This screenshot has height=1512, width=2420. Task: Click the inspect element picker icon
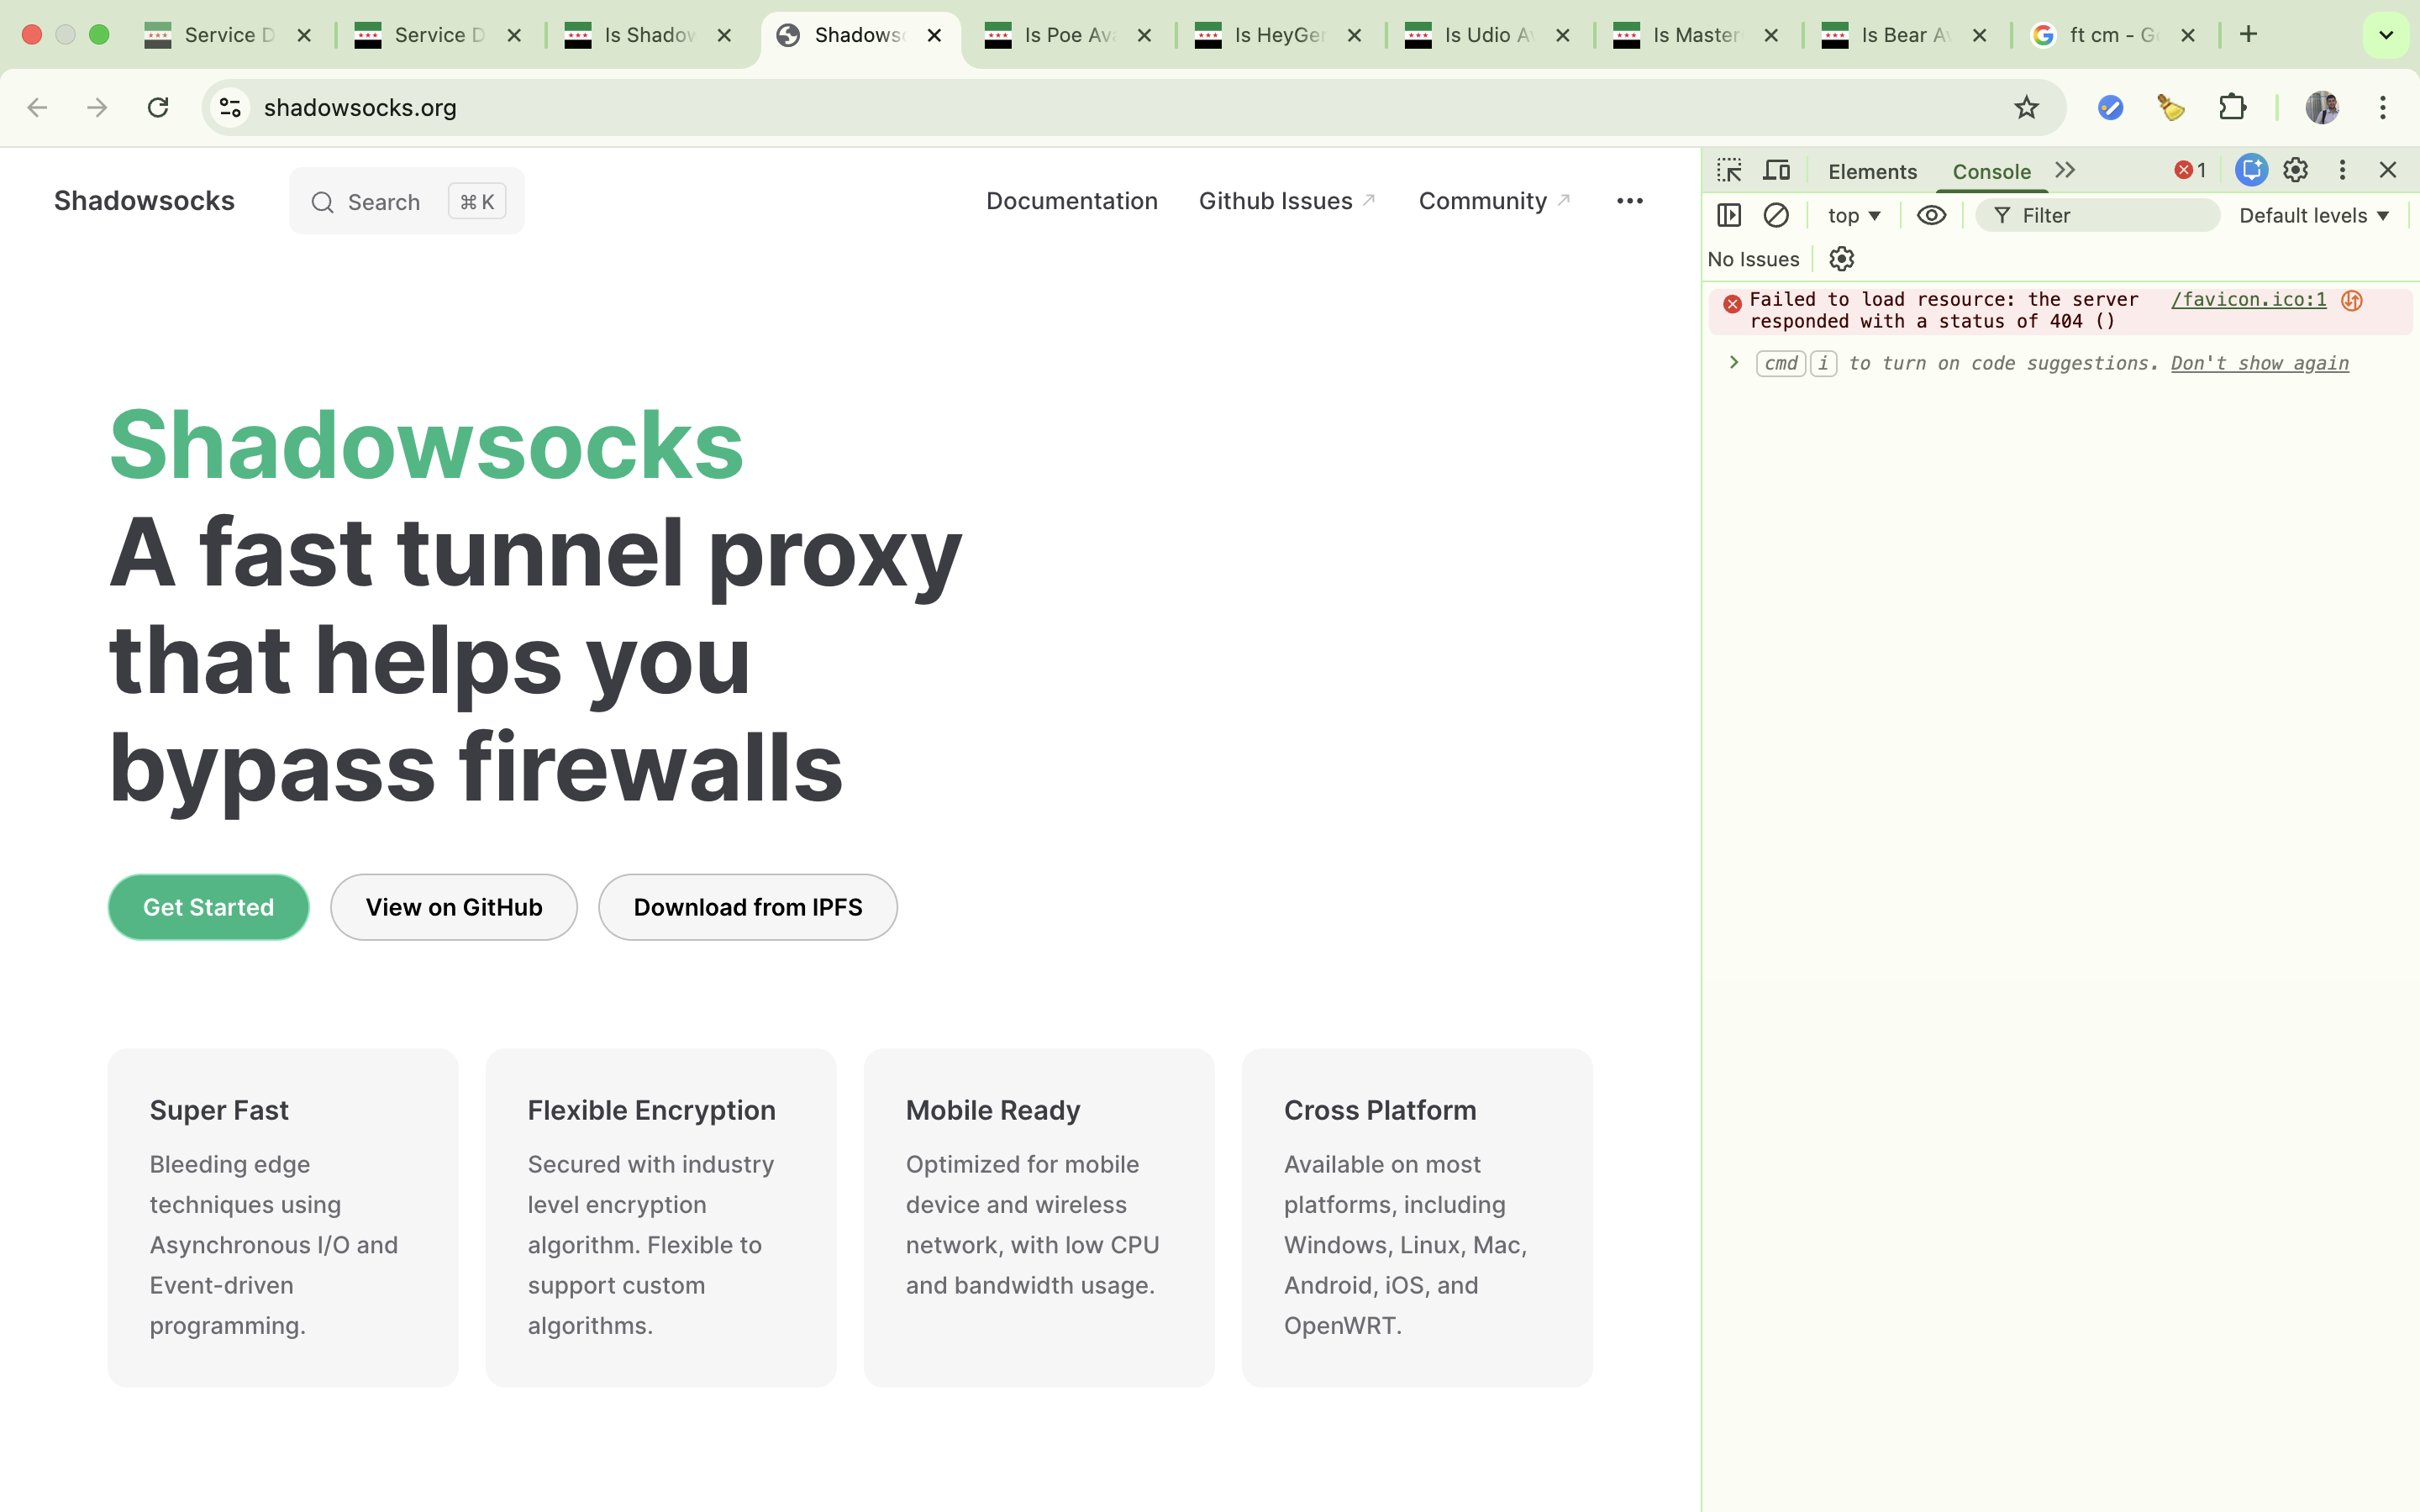point(1729,170)
